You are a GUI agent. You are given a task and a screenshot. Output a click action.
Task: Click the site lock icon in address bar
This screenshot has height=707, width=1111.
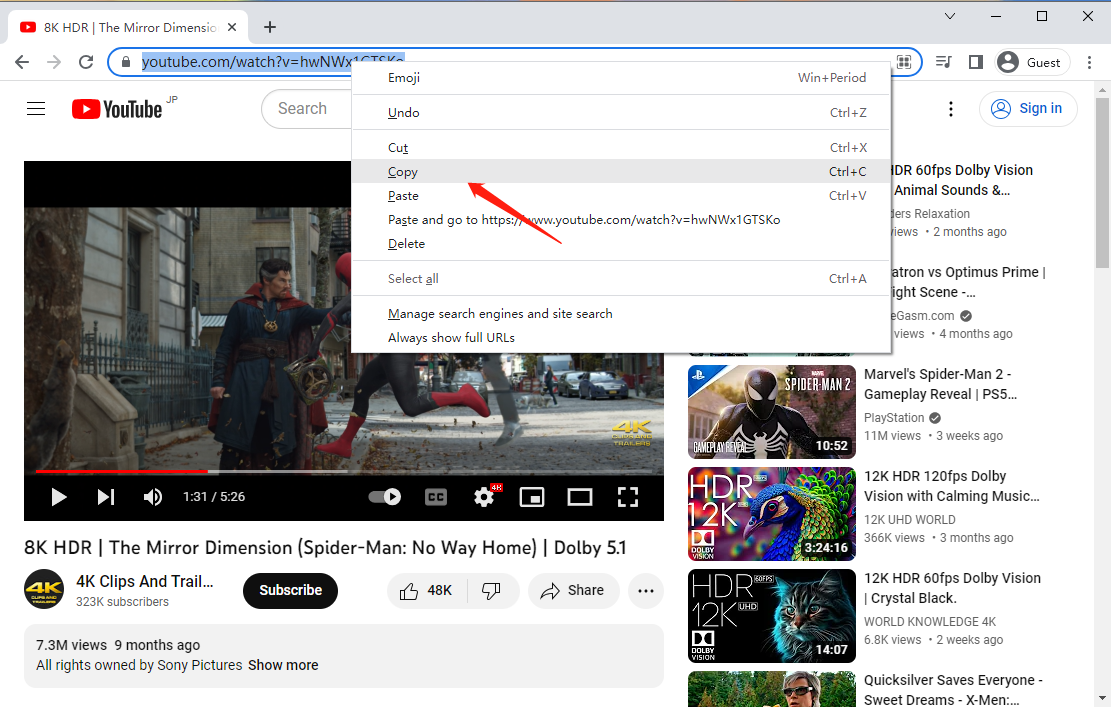click(x=126, y=62)
